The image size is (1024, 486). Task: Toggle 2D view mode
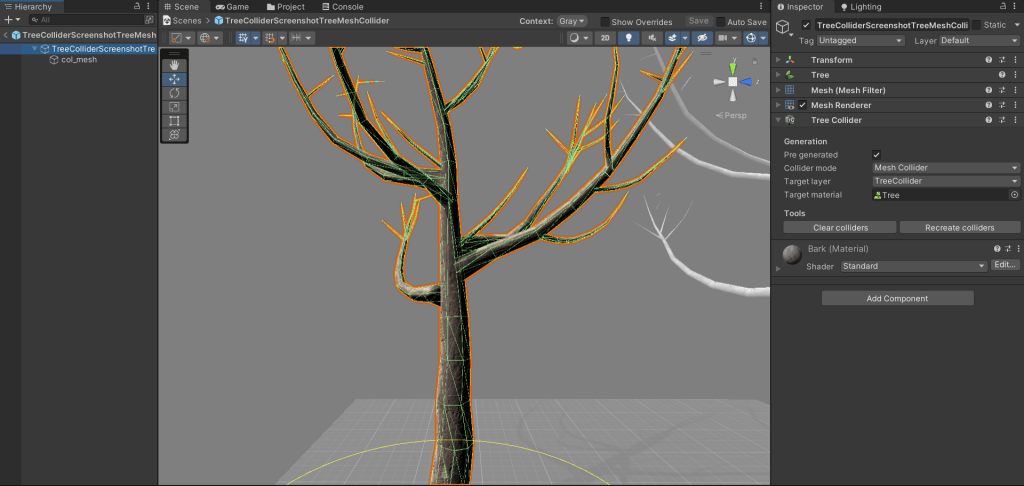click(605, 38)
